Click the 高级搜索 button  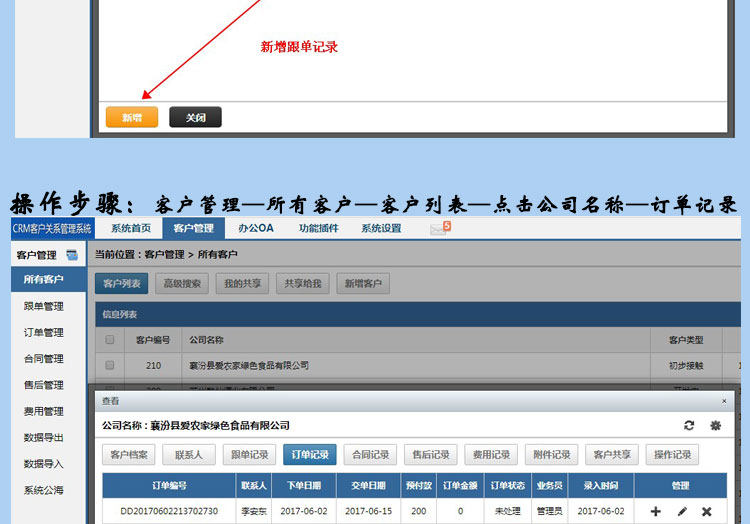182,284
